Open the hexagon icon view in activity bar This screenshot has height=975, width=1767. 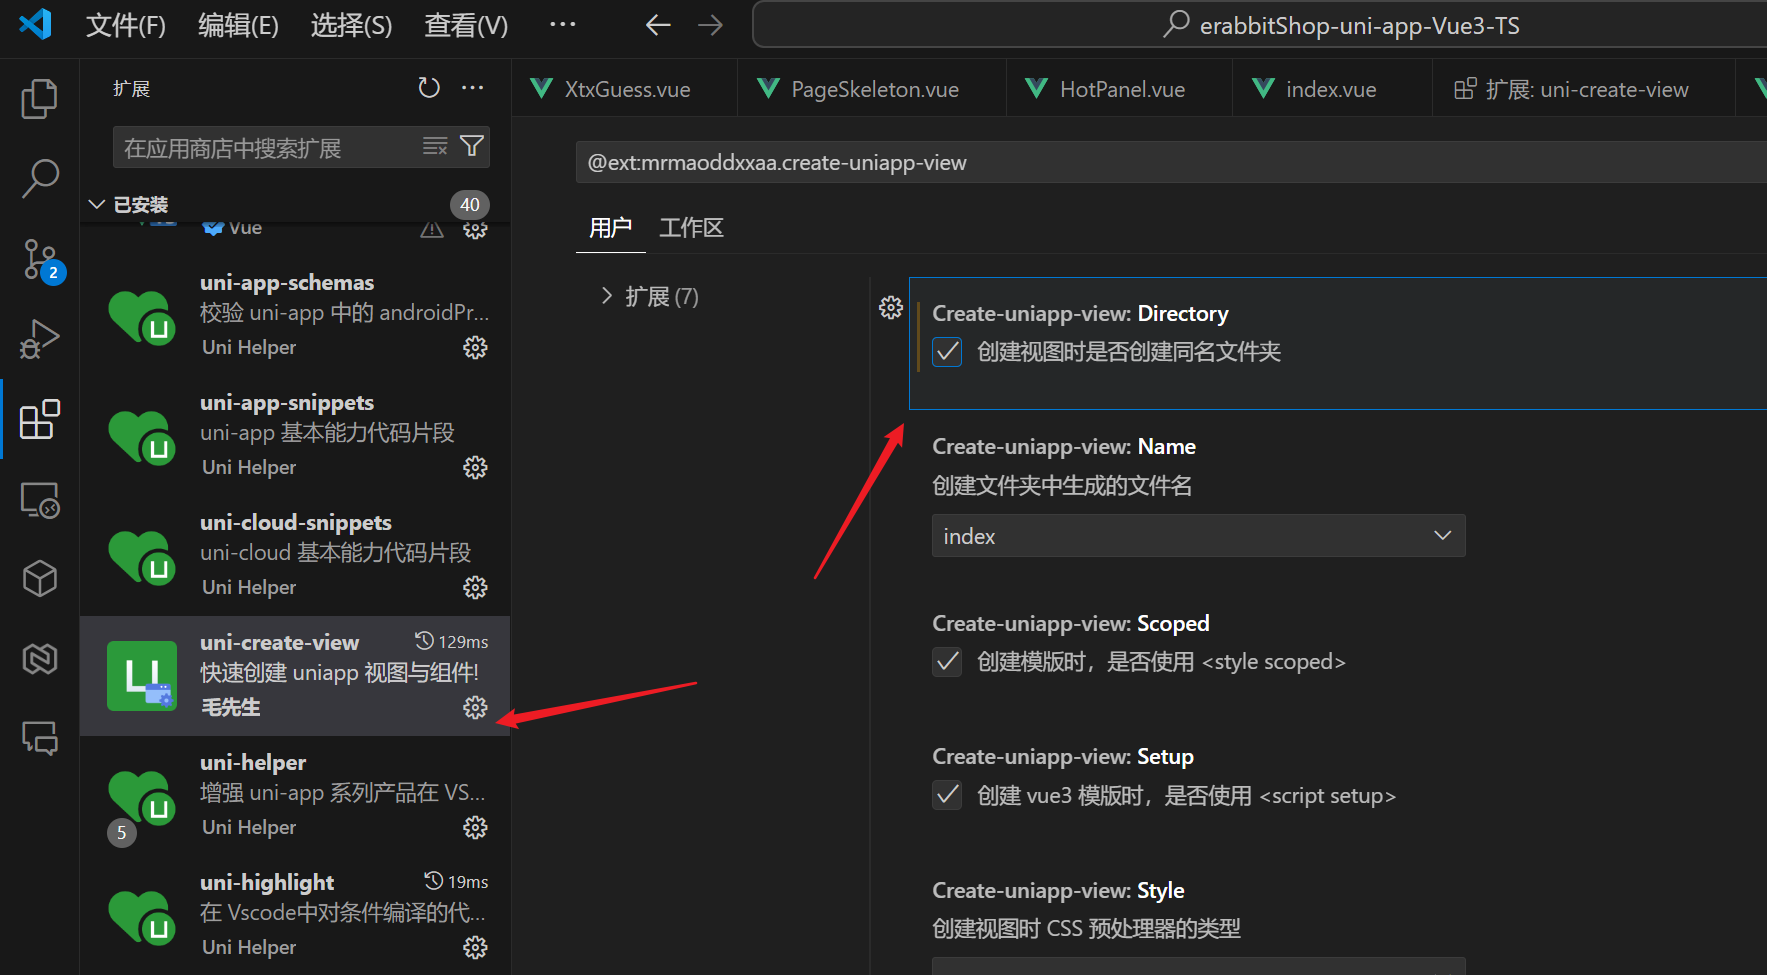pos(40,659)
